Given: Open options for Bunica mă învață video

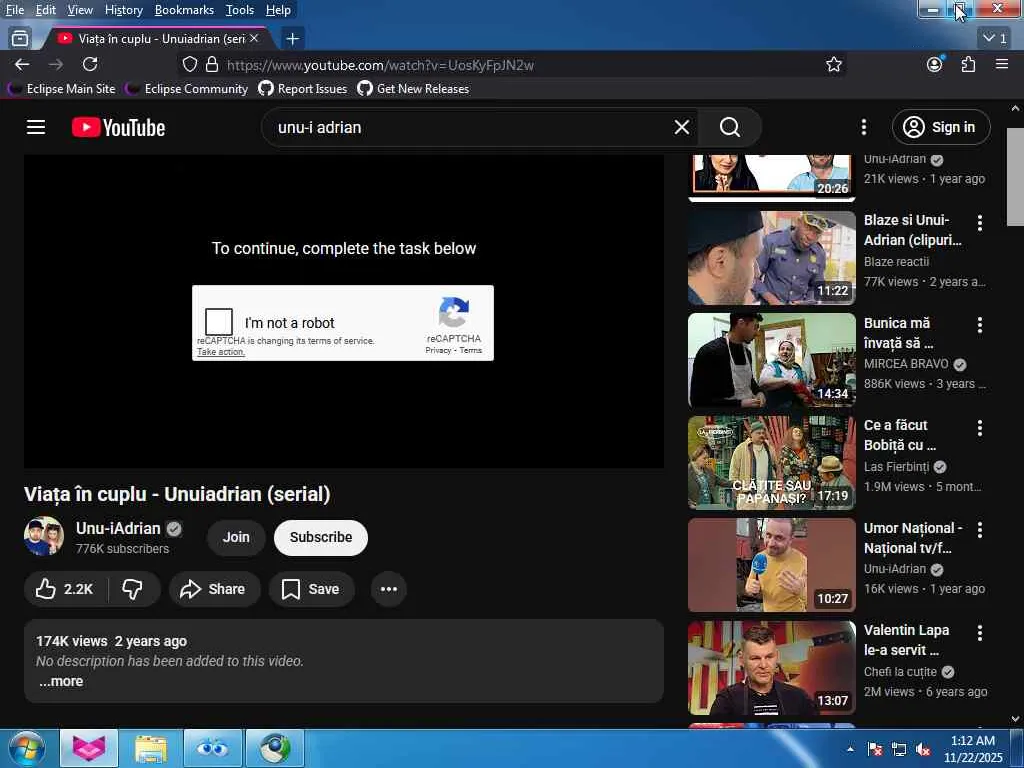Looking at the screenshot, I should [980, 325].
